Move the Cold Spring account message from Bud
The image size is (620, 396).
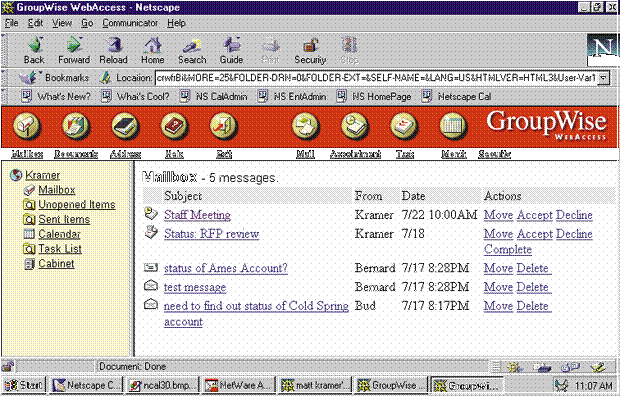pos(498,306)
